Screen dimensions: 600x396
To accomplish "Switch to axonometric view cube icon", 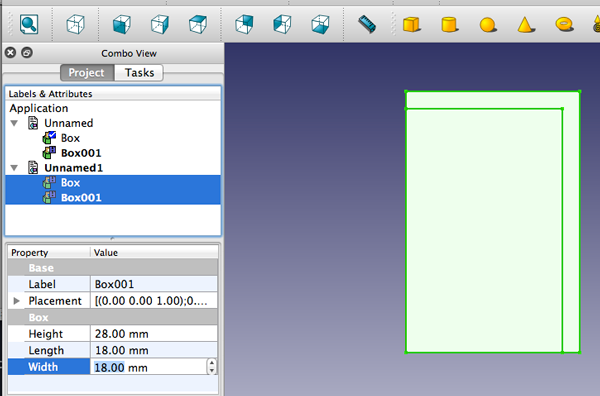I will [x=75, y=24].
